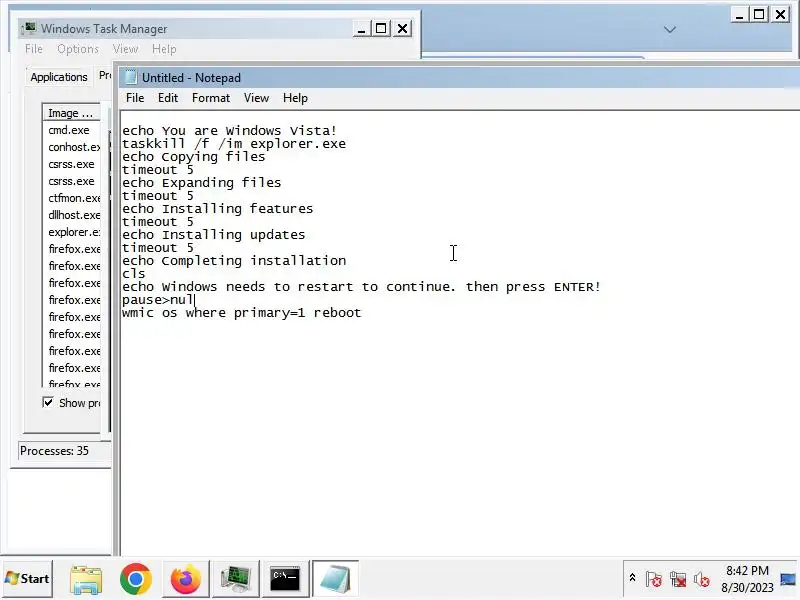Select conhost.exe in the process list
This screenshot has width=800, height=600.
tap(72, 147)
